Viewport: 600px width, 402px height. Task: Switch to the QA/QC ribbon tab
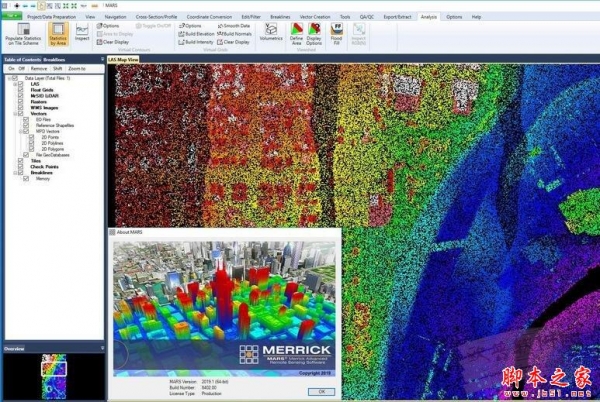pyautogui.click(x=367, y=17)
